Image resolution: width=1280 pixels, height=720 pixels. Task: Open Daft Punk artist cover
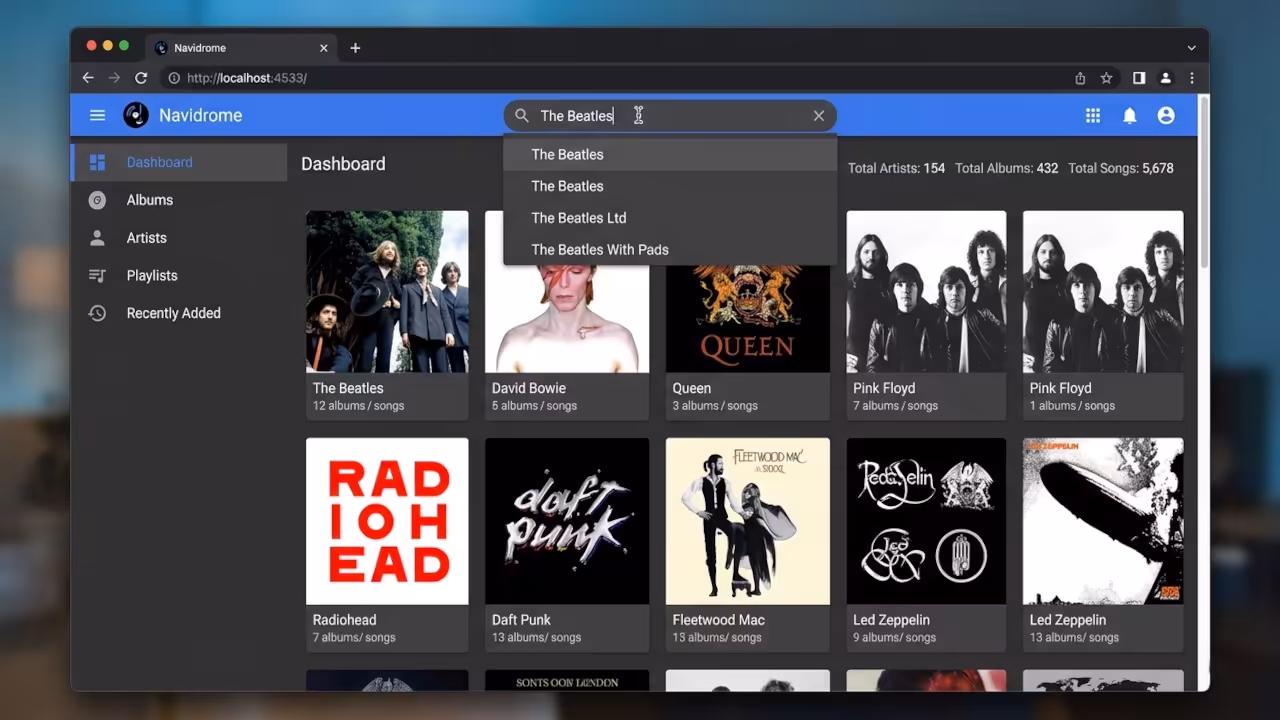coord(567,521)
